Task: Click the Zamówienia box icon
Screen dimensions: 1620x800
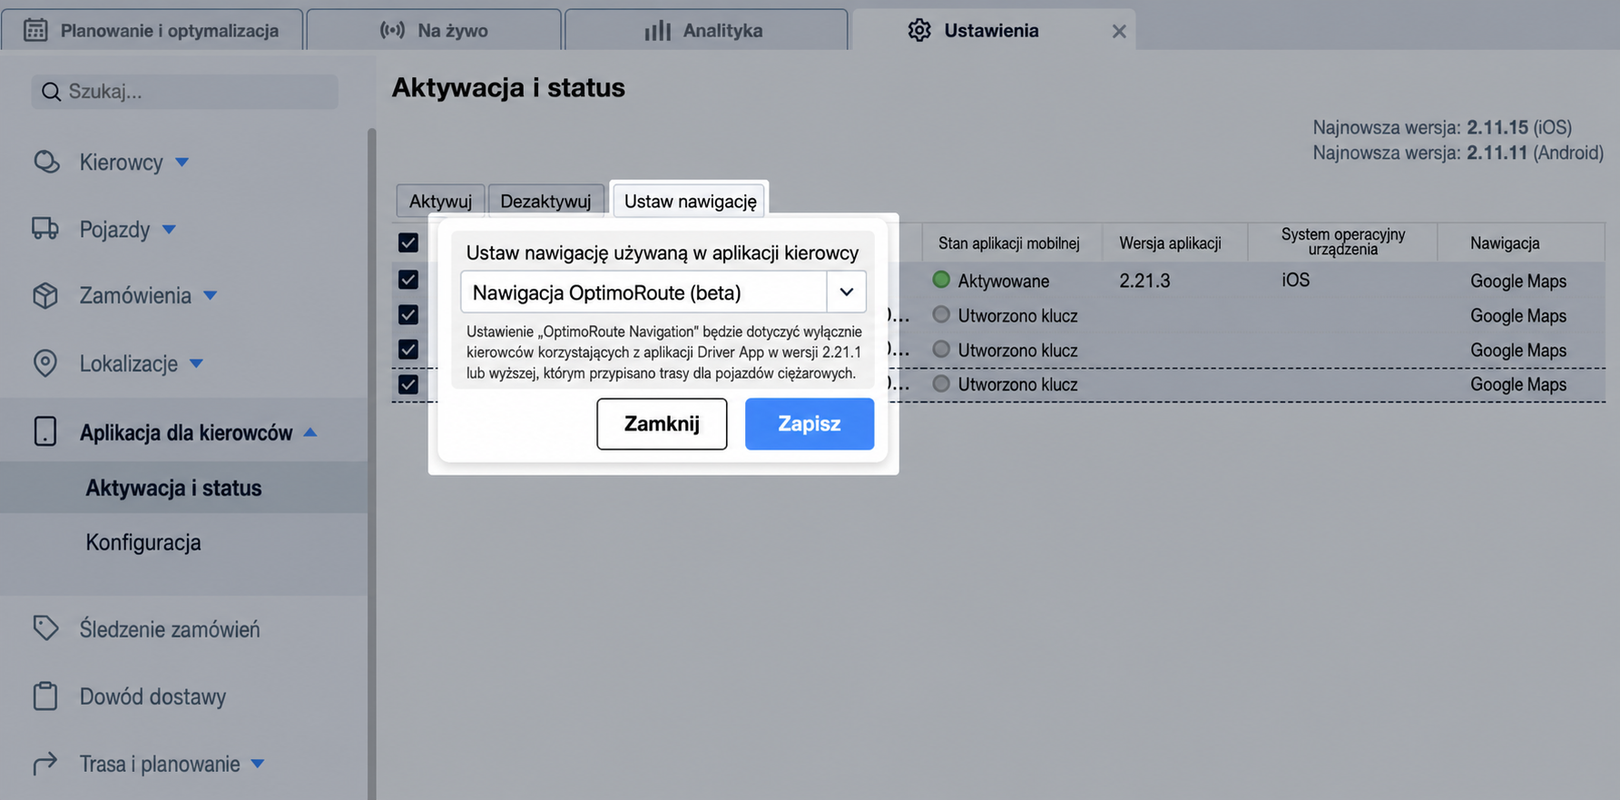Action: tap(46, 296)
